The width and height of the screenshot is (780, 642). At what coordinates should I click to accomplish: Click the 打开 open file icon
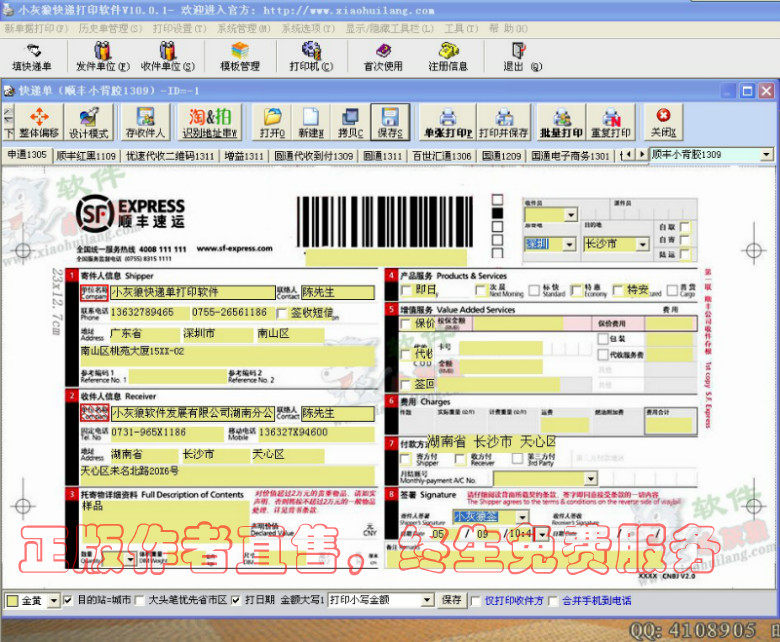(273, 122)
